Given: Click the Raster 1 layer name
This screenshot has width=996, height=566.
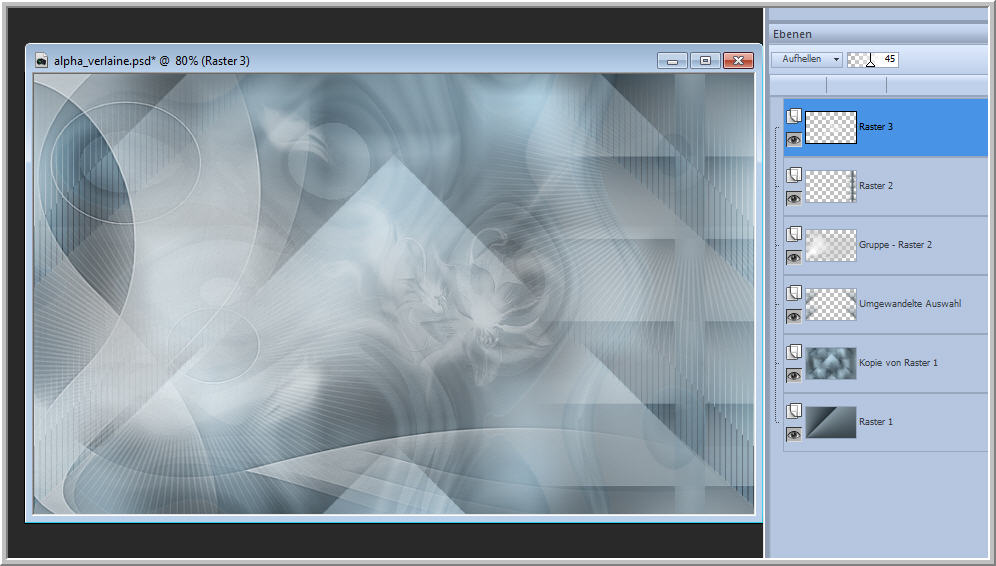Looking at the screenshot, I should pyautogui.click(x=876, y=422).
